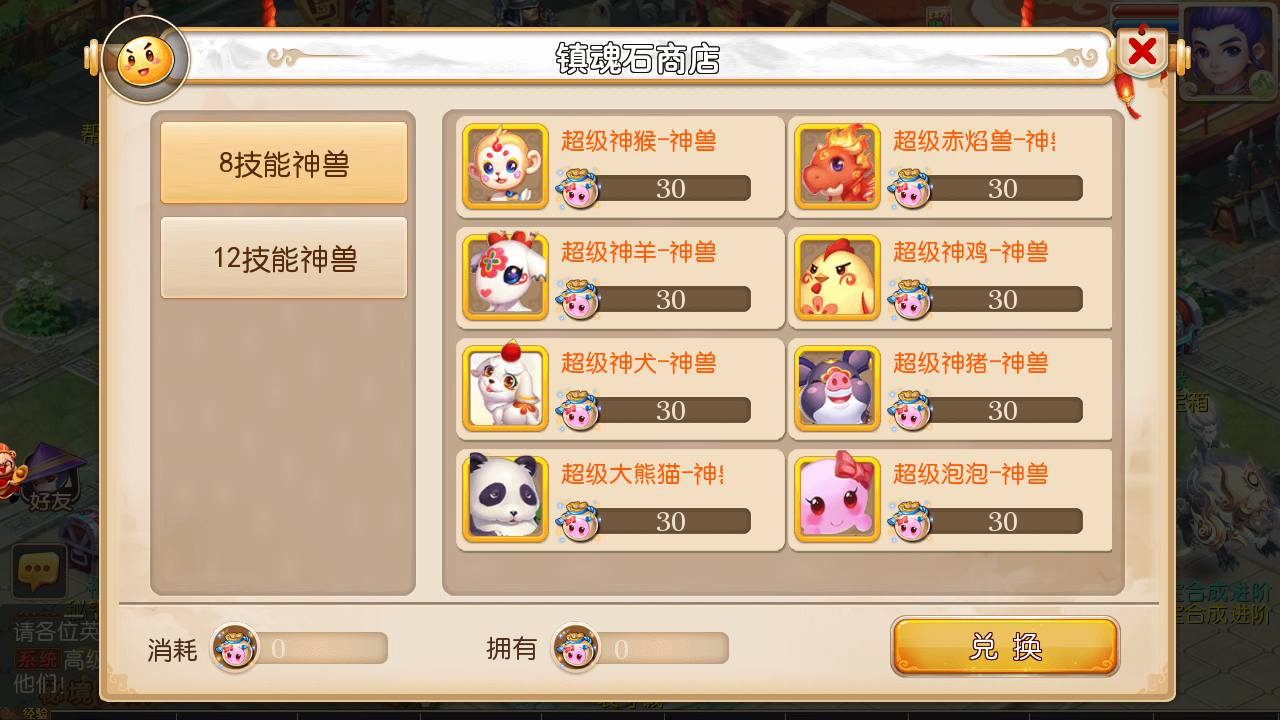
Task: Switch to the 12技能神兽 tab
Action: [284, 258]
